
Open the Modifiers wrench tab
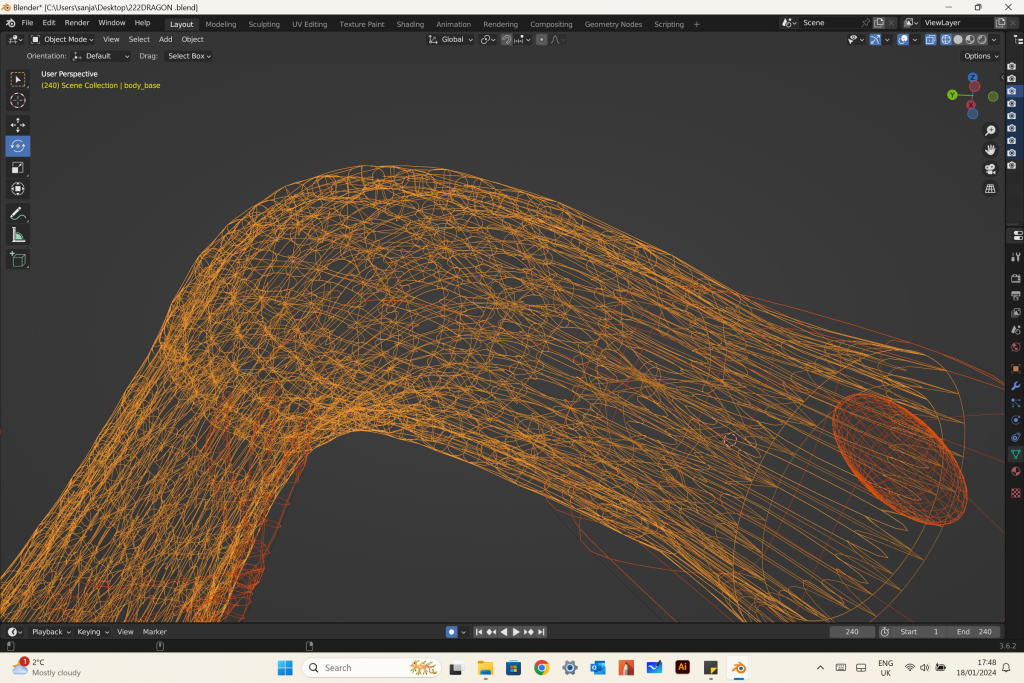(1016, 386)
